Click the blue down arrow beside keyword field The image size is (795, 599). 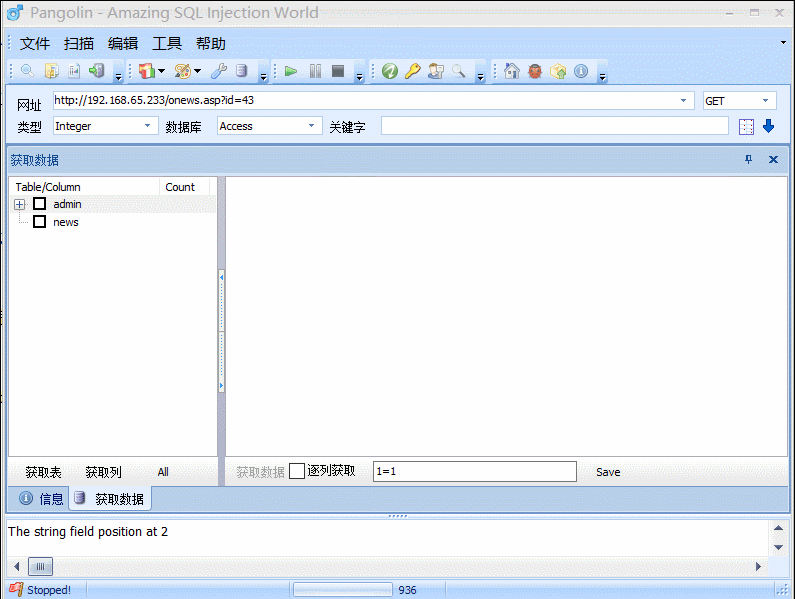[768, 126]
